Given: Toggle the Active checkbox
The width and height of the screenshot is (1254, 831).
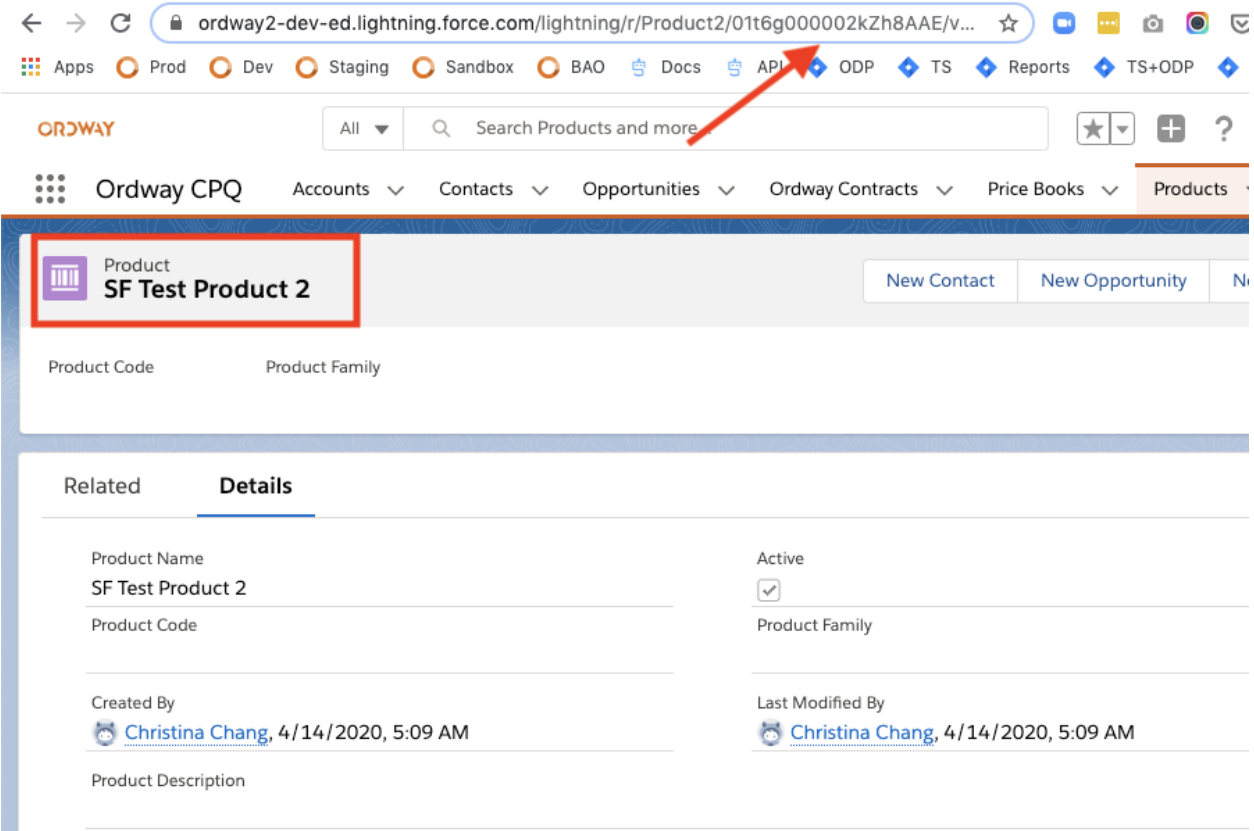Looking at the screenshot, I should [768, 590].
